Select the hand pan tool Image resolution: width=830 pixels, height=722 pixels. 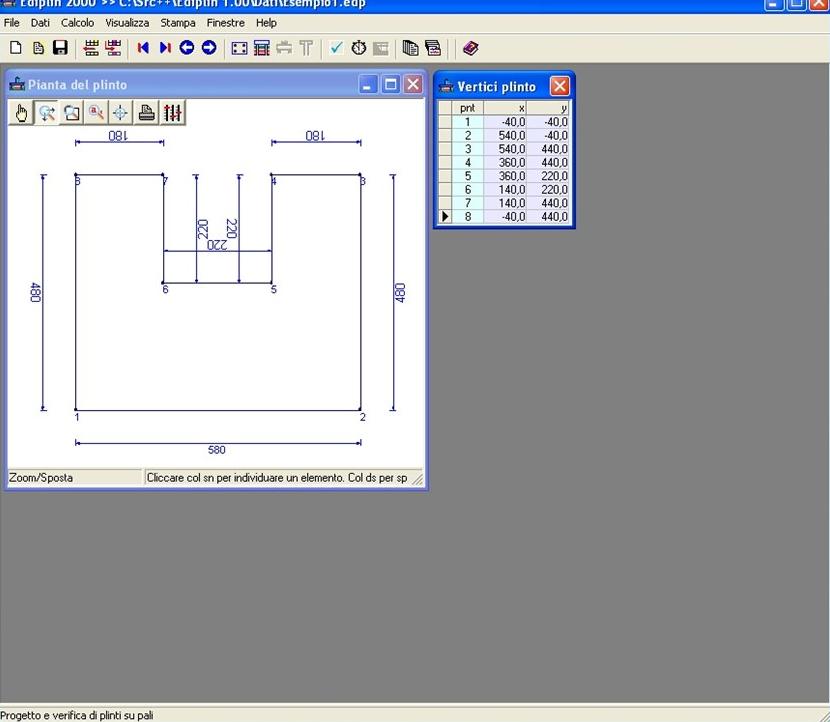[22, 113]
